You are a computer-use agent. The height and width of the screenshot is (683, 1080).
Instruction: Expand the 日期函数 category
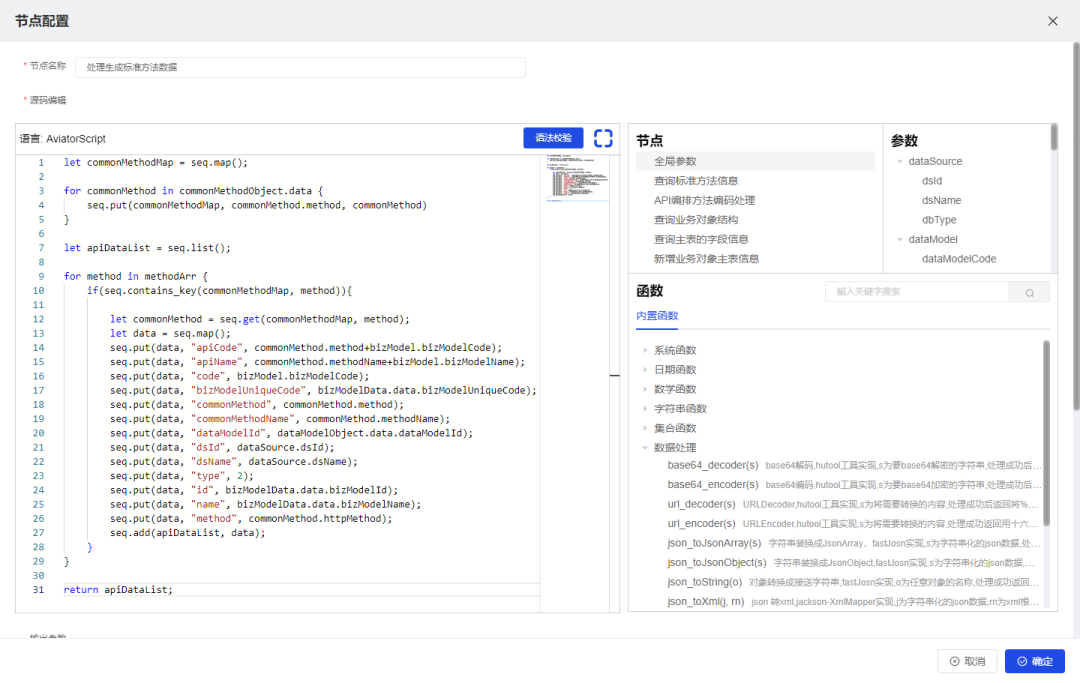pyautogui.click(x=645, y=370)
